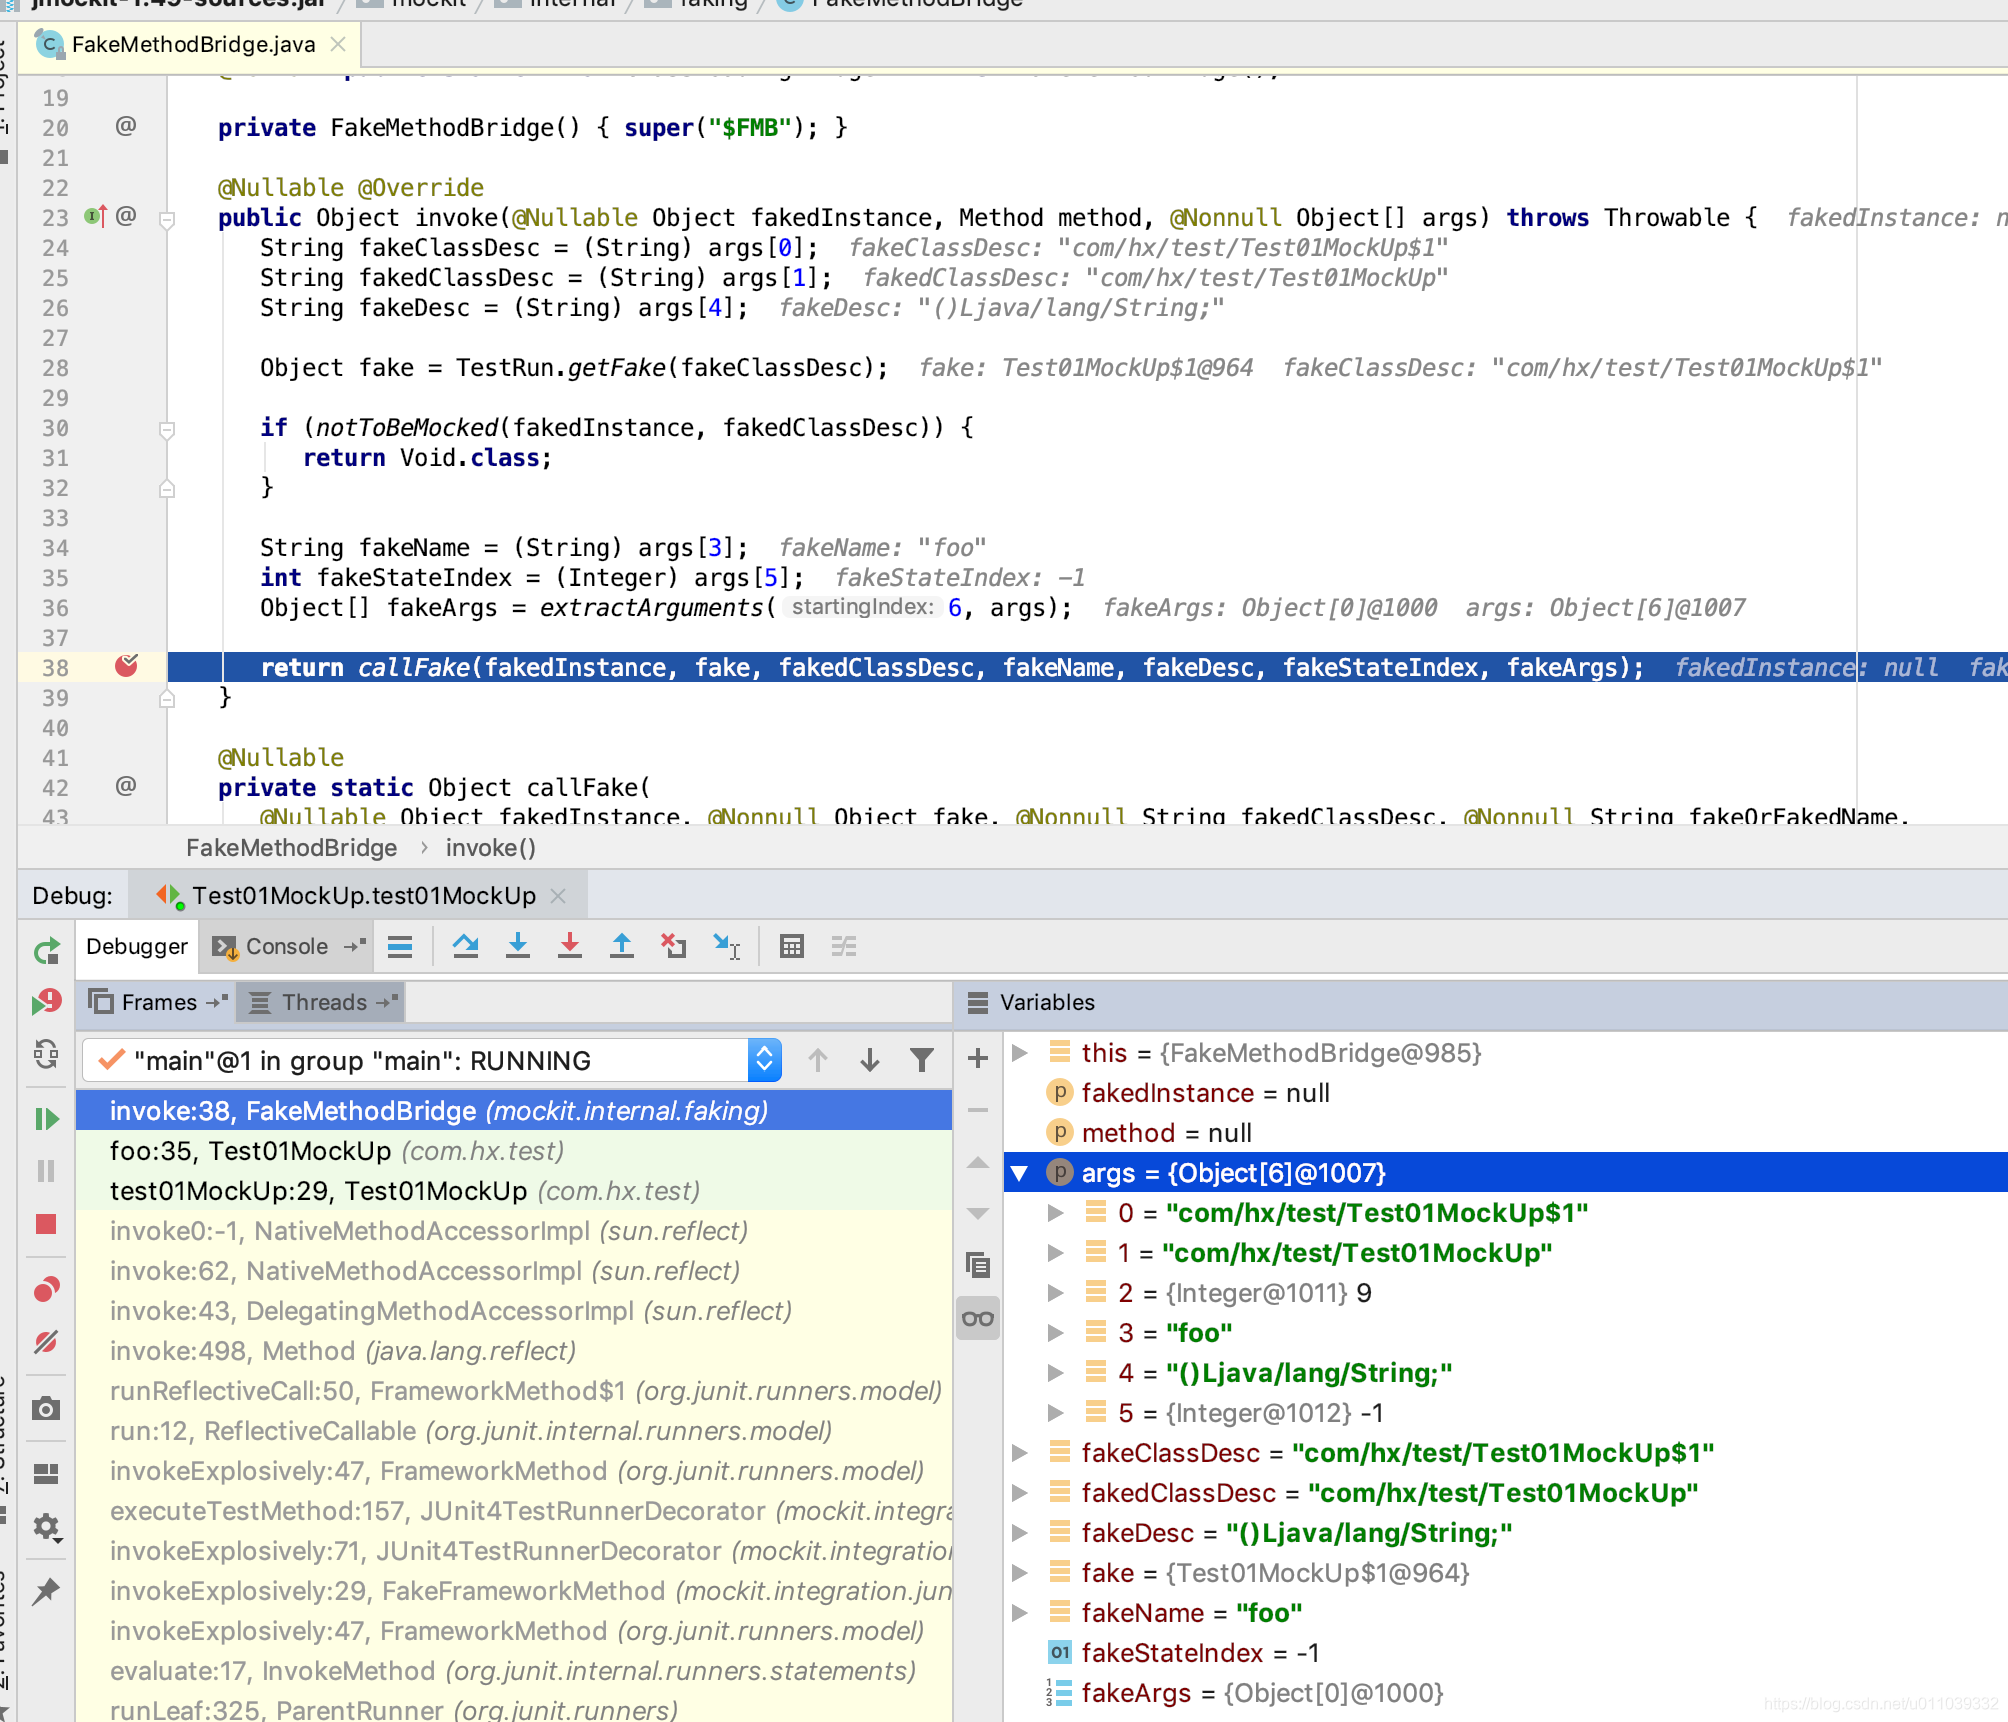Close the FakeMethodBridge.java editor tab
The width and height of the screenshot is (2008, 1722).
(338, 44)
